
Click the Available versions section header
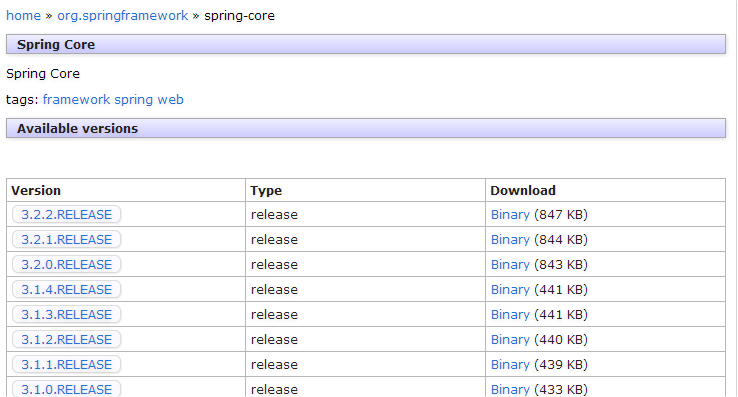(366, 128)
